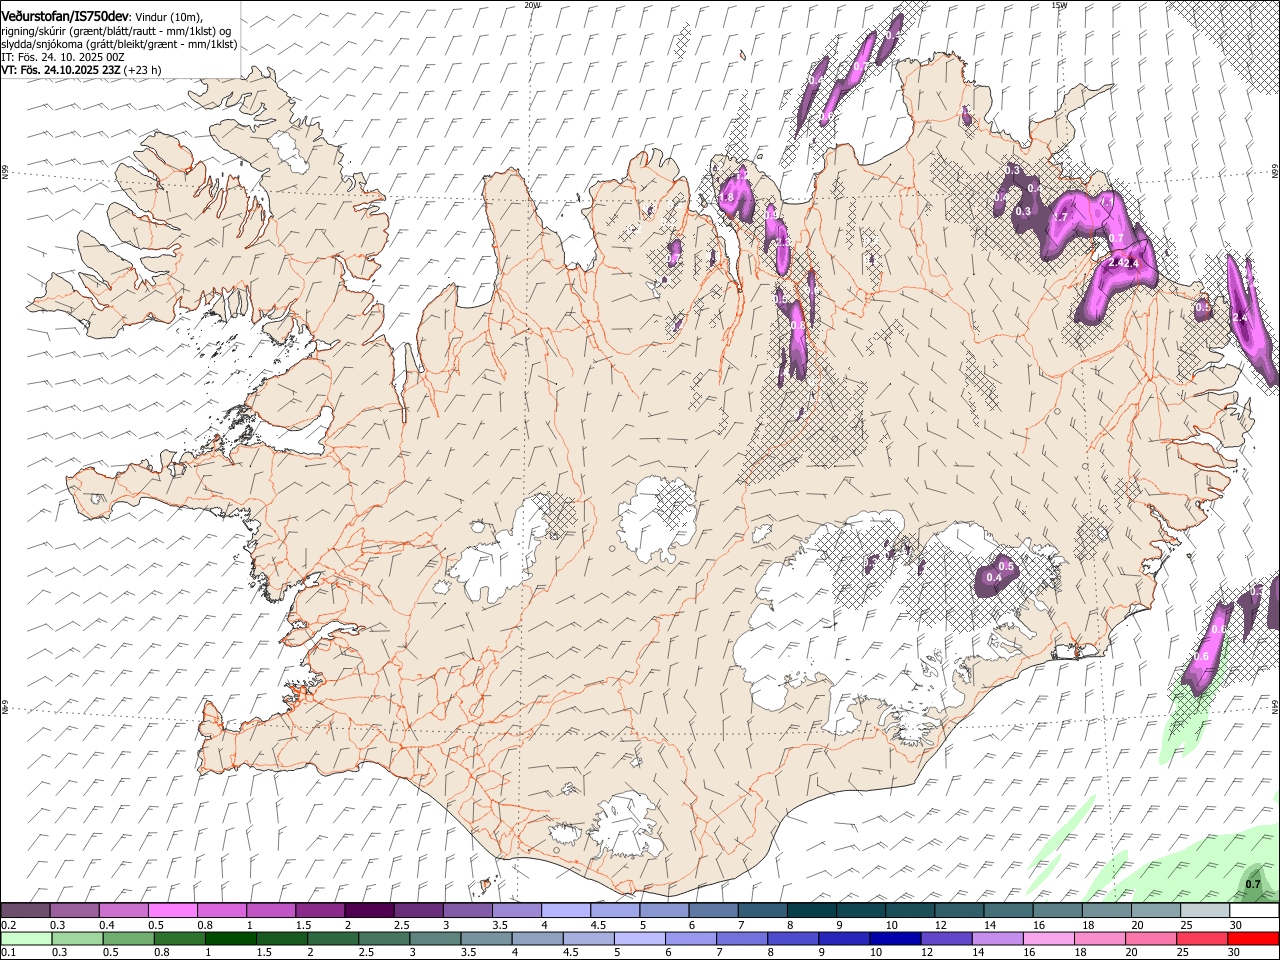The width and height of the screenshot is (1280, 960).
Task: Click the '(+23 h)' forecast offset text
Action: (x=144, y=70)
